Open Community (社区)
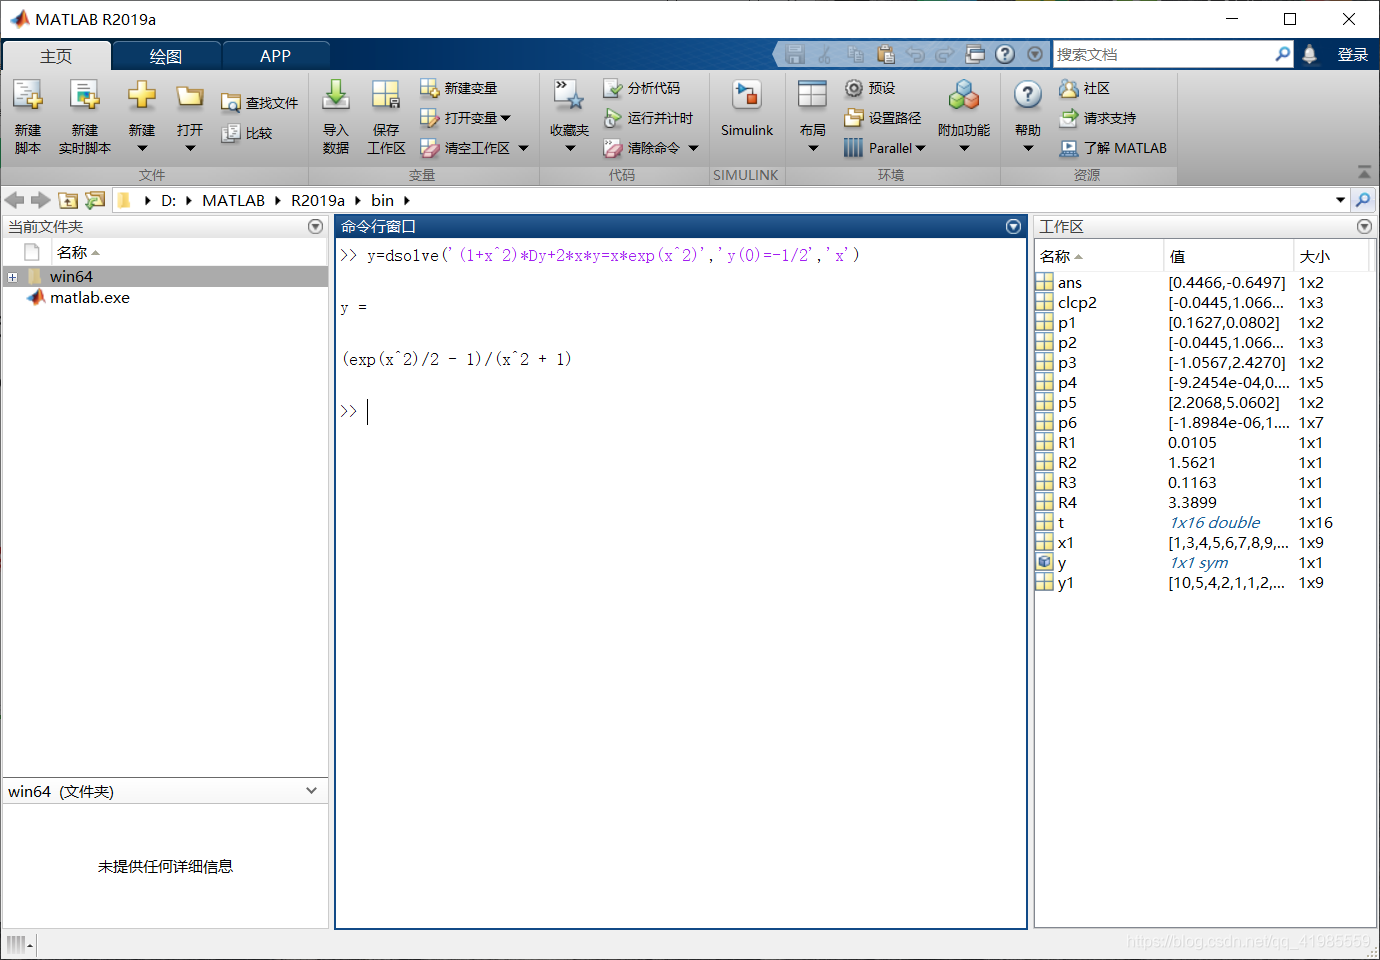 pyautogui.click(x=1085, y=88)
